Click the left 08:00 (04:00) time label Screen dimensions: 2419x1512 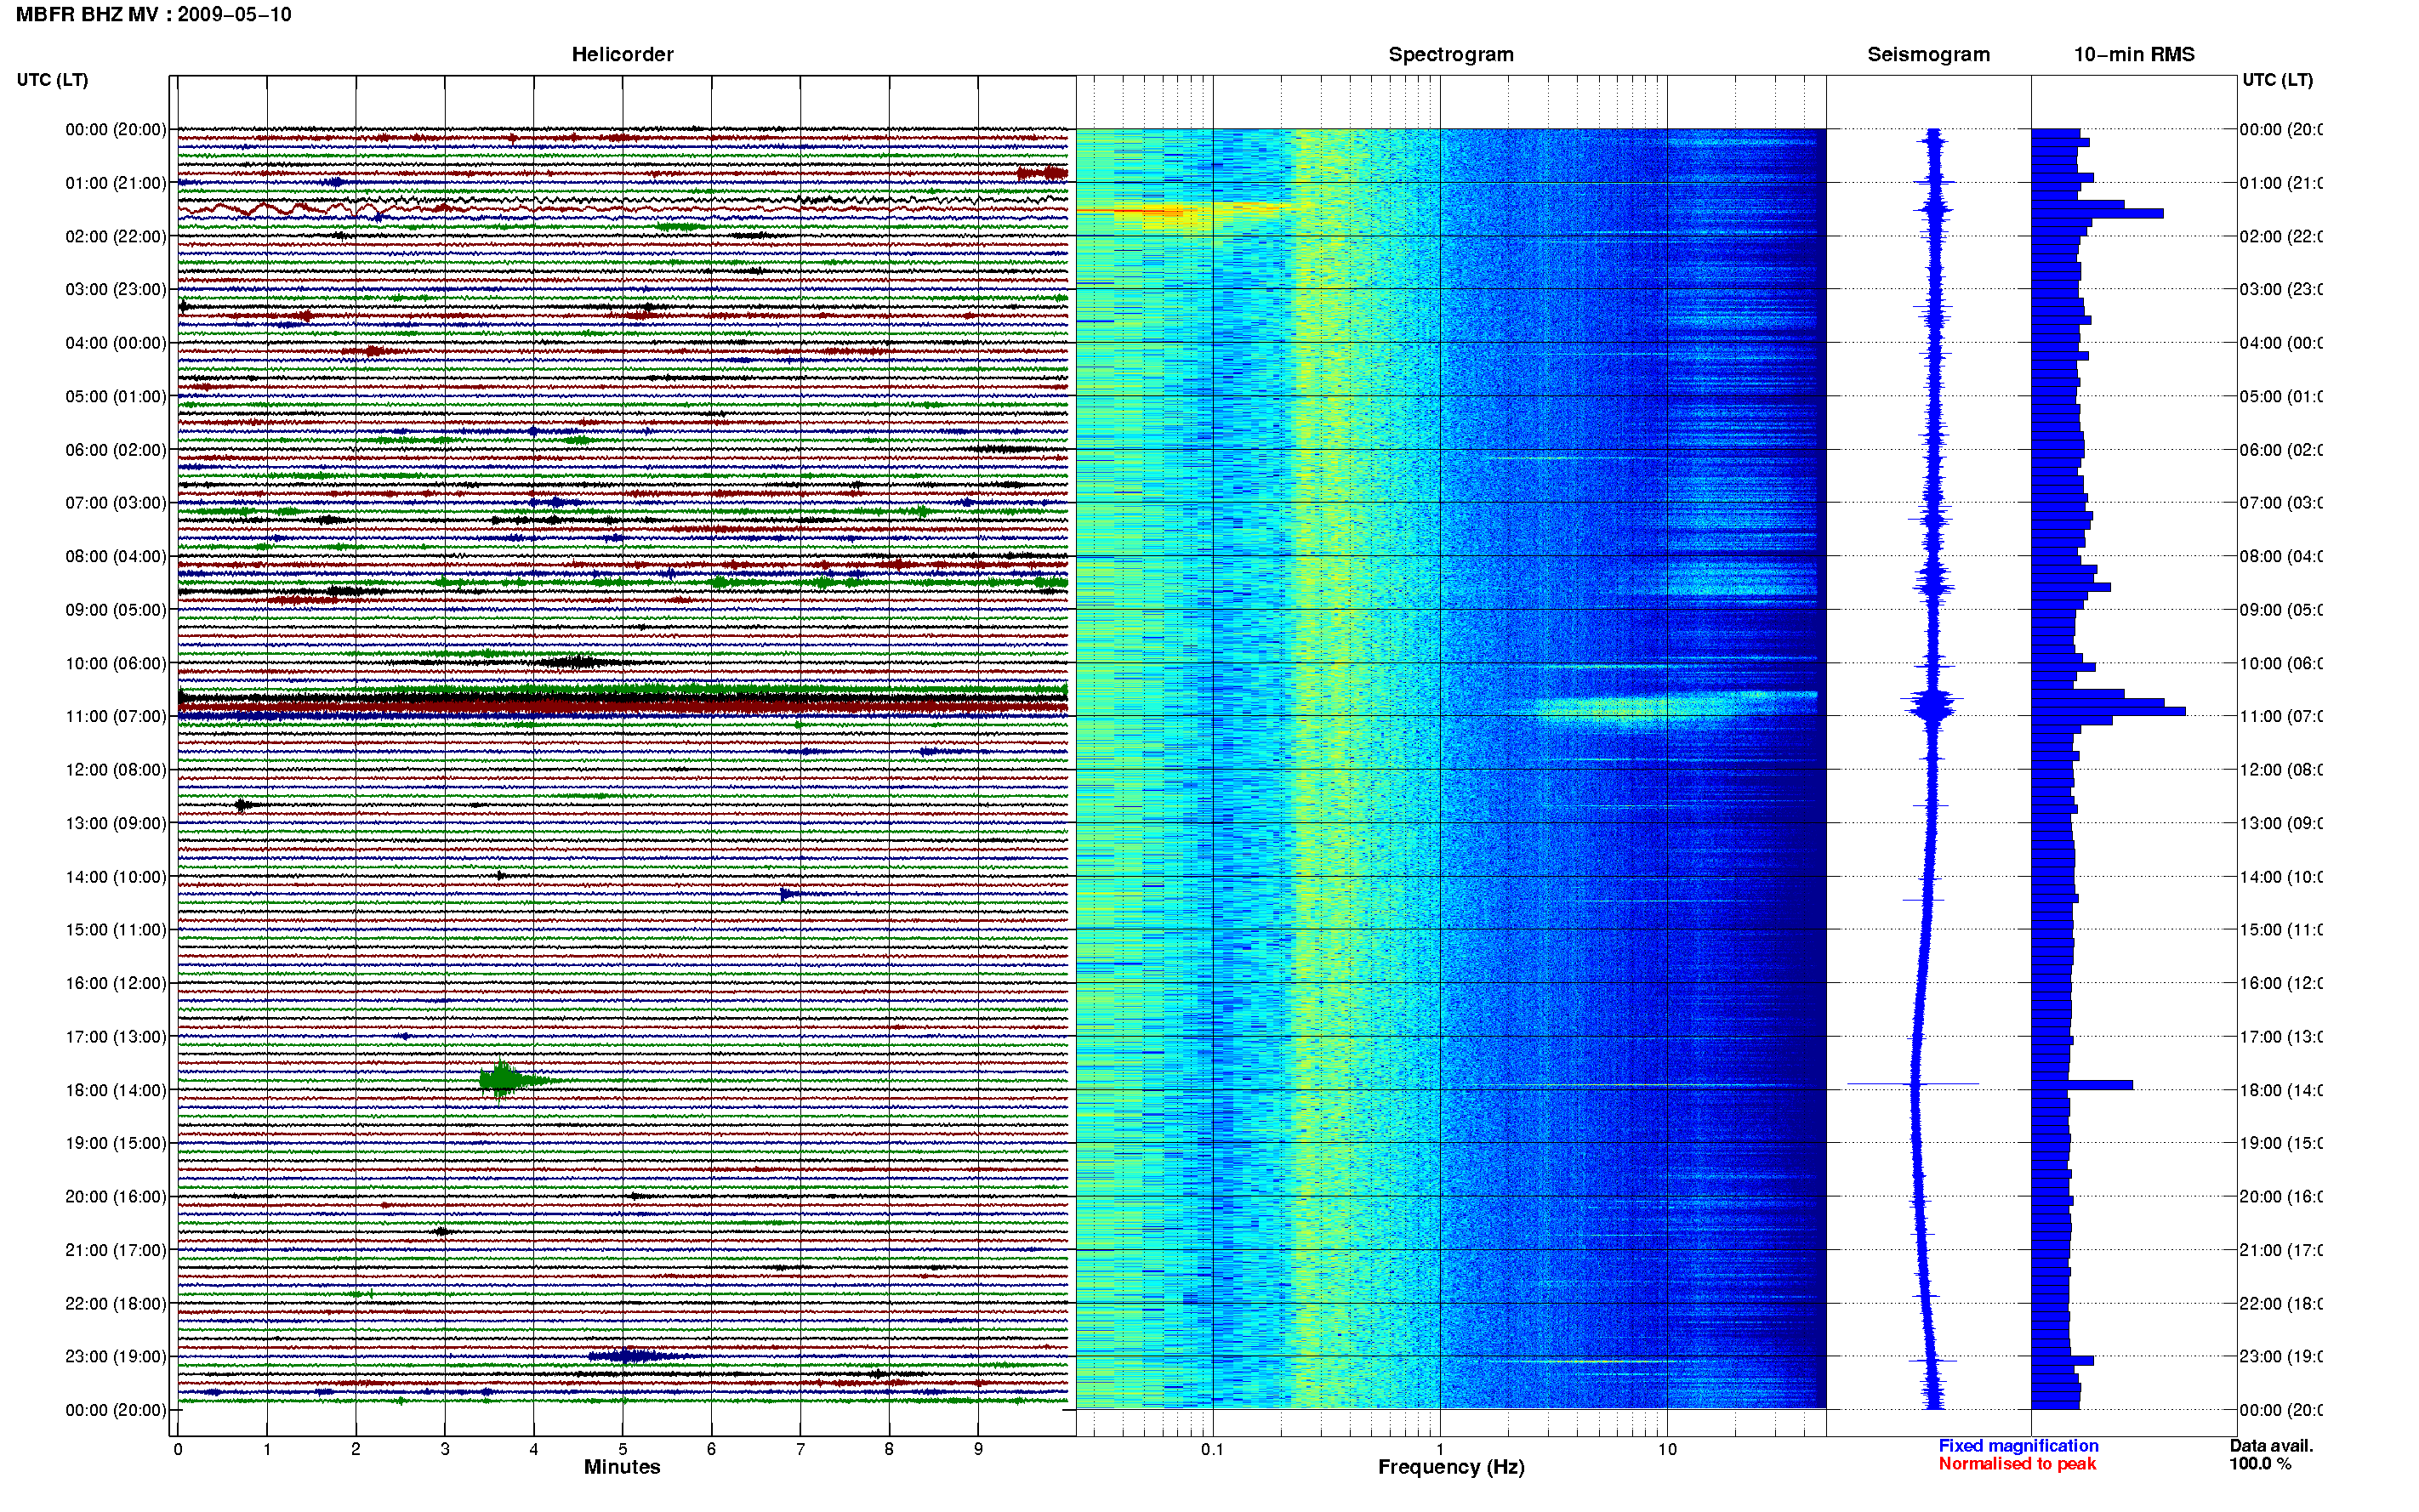coord(116,556)
